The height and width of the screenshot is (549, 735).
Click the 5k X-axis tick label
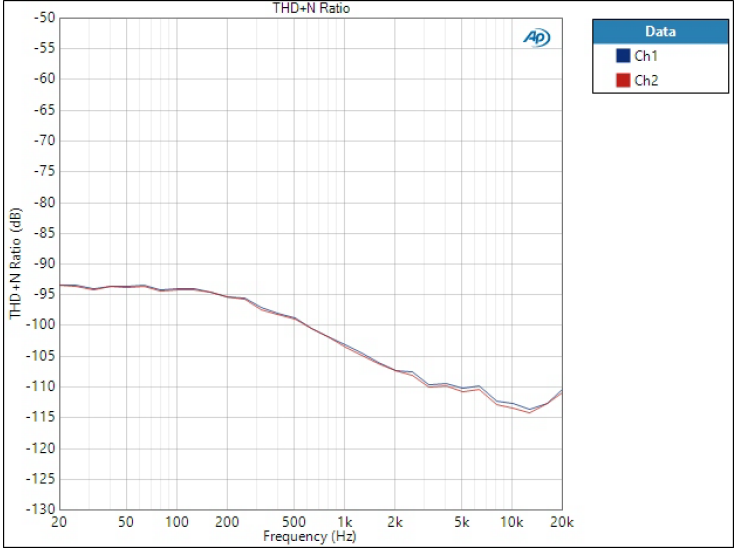click(x=462, y=522)
